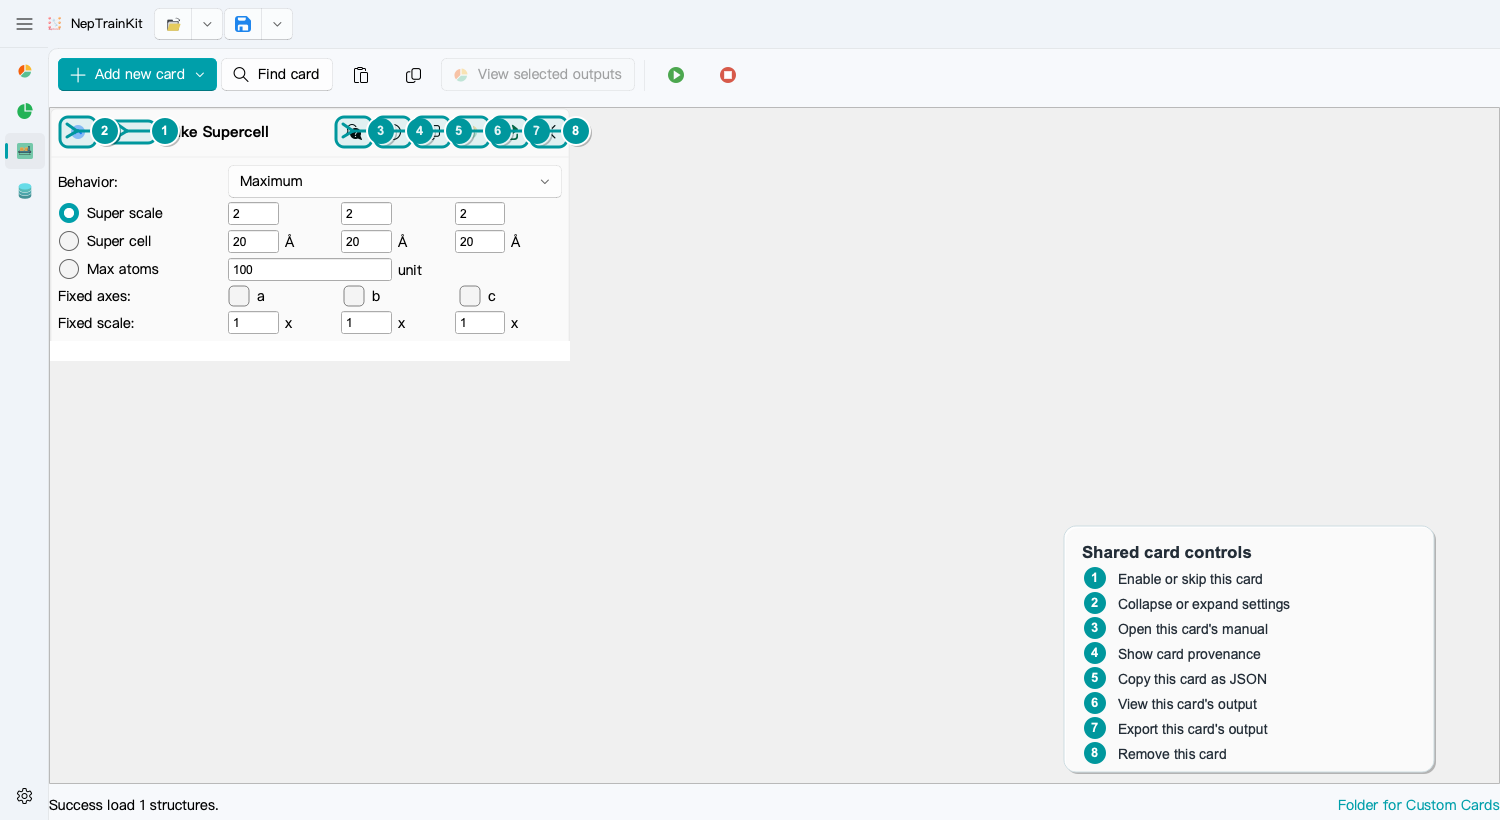Click the NepTrainKit logo icon
The width and height of the screenshot is (1500, 820).
point(55,24)
